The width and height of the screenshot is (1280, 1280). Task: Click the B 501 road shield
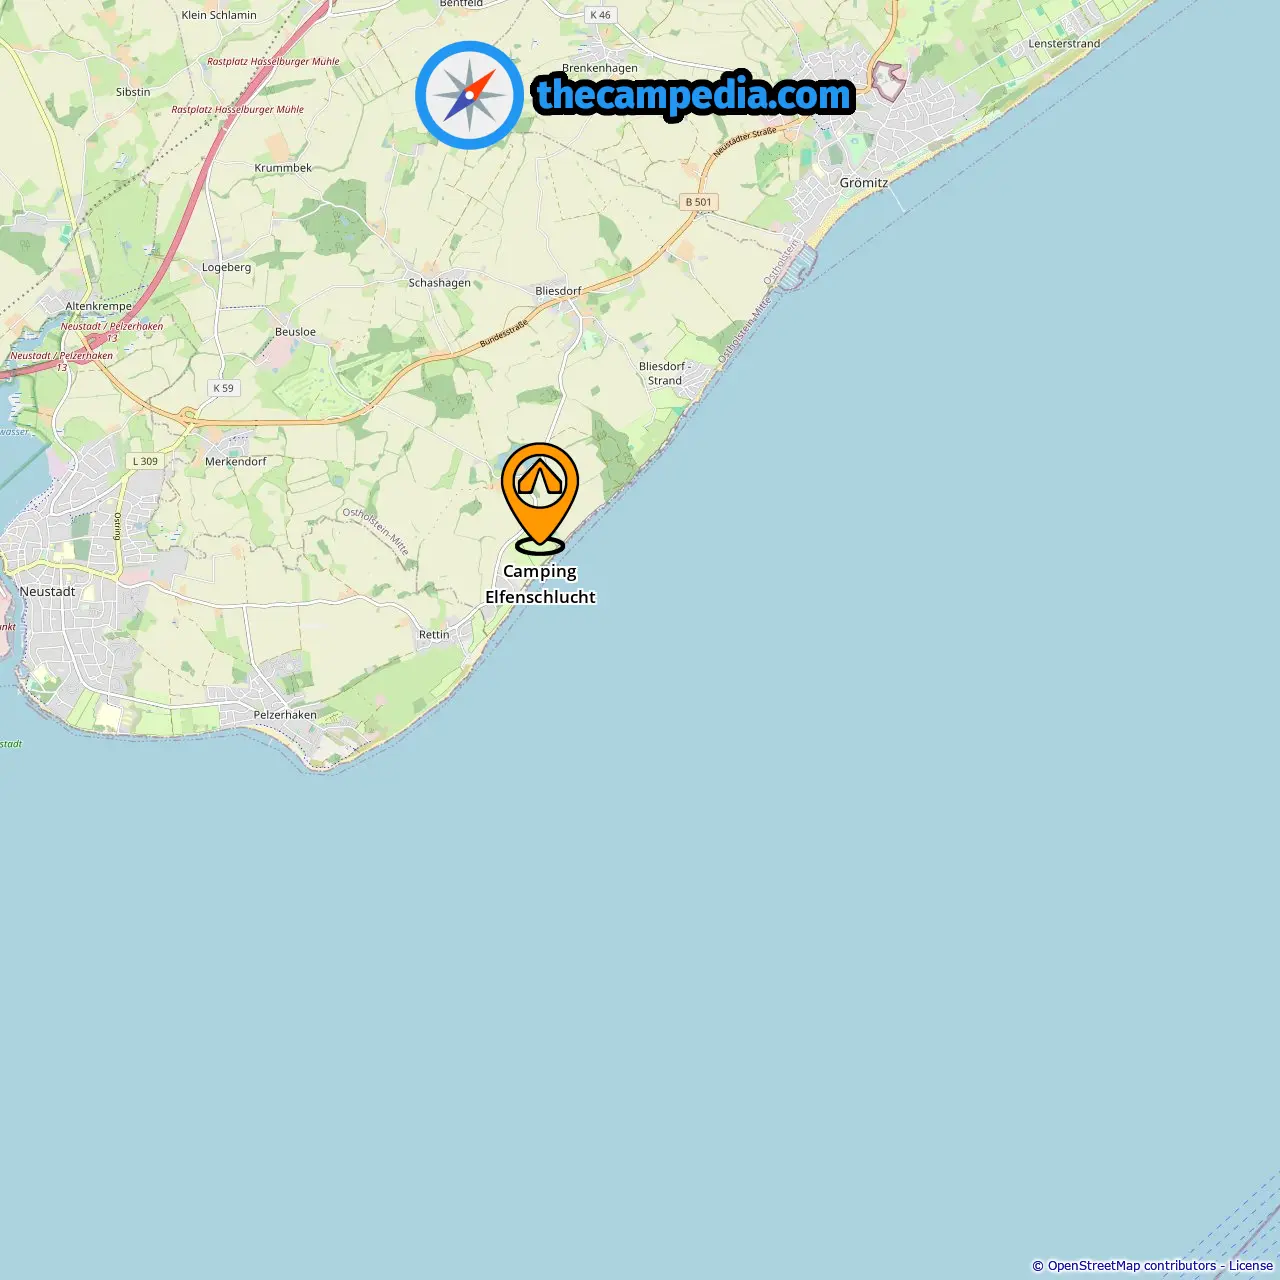699,202
